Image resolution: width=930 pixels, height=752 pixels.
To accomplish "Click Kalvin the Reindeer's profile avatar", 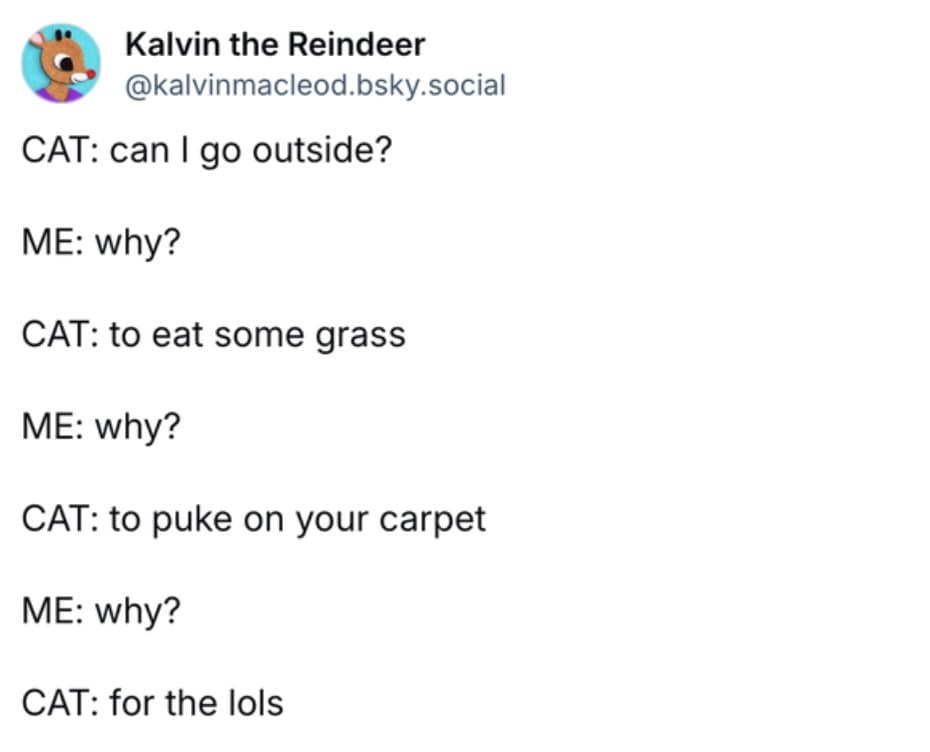I will (x=60, y=63).
